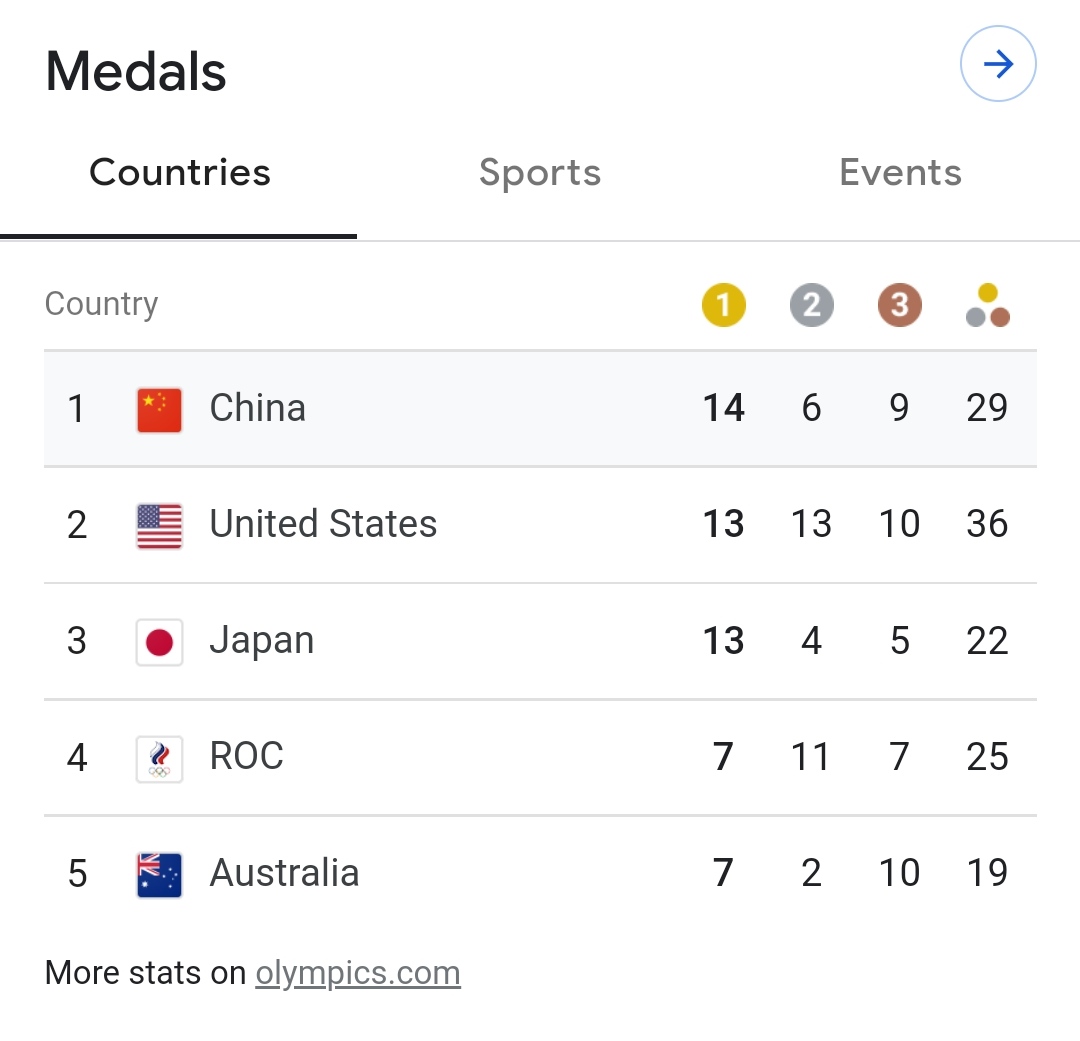Click the total medals column icon
The width and height of the screenshot is (1080, 1041).
click(x=988, y=306)
